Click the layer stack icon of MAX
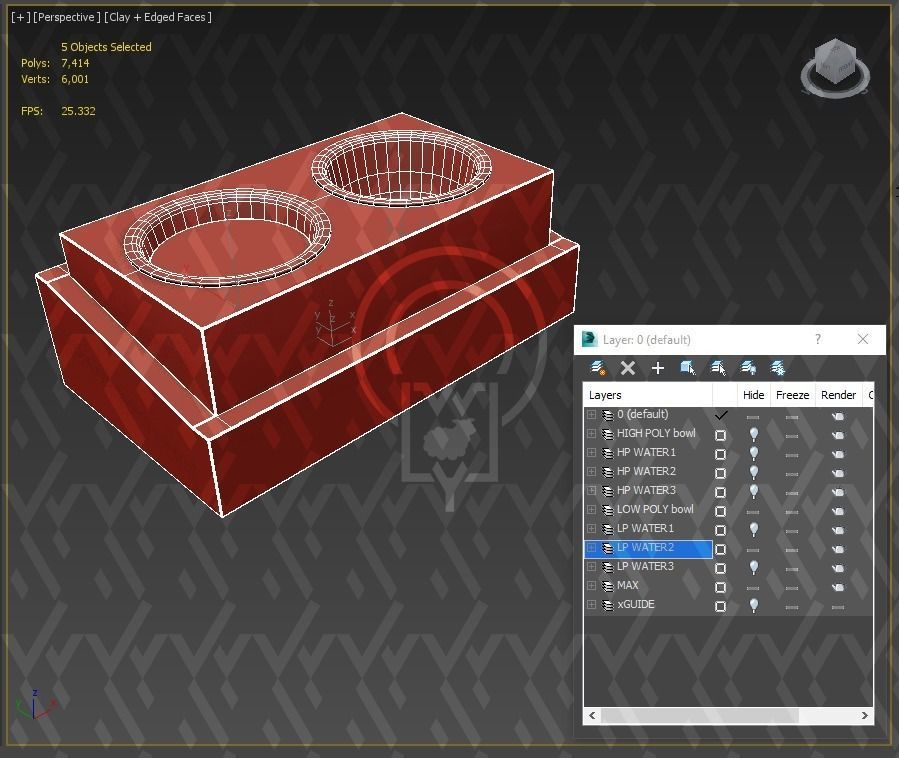The height and width of the screenshot is (758, 899). point(607,587)
